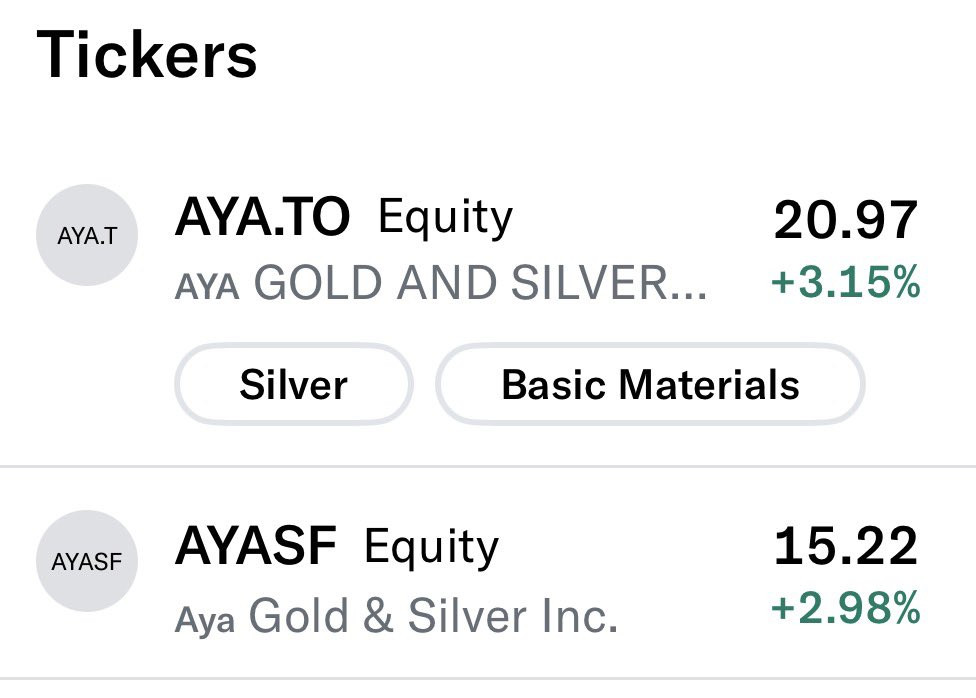Click the Equity label beside AYASF
Viewport: 976px width, 698px height.
click(431, 547)
